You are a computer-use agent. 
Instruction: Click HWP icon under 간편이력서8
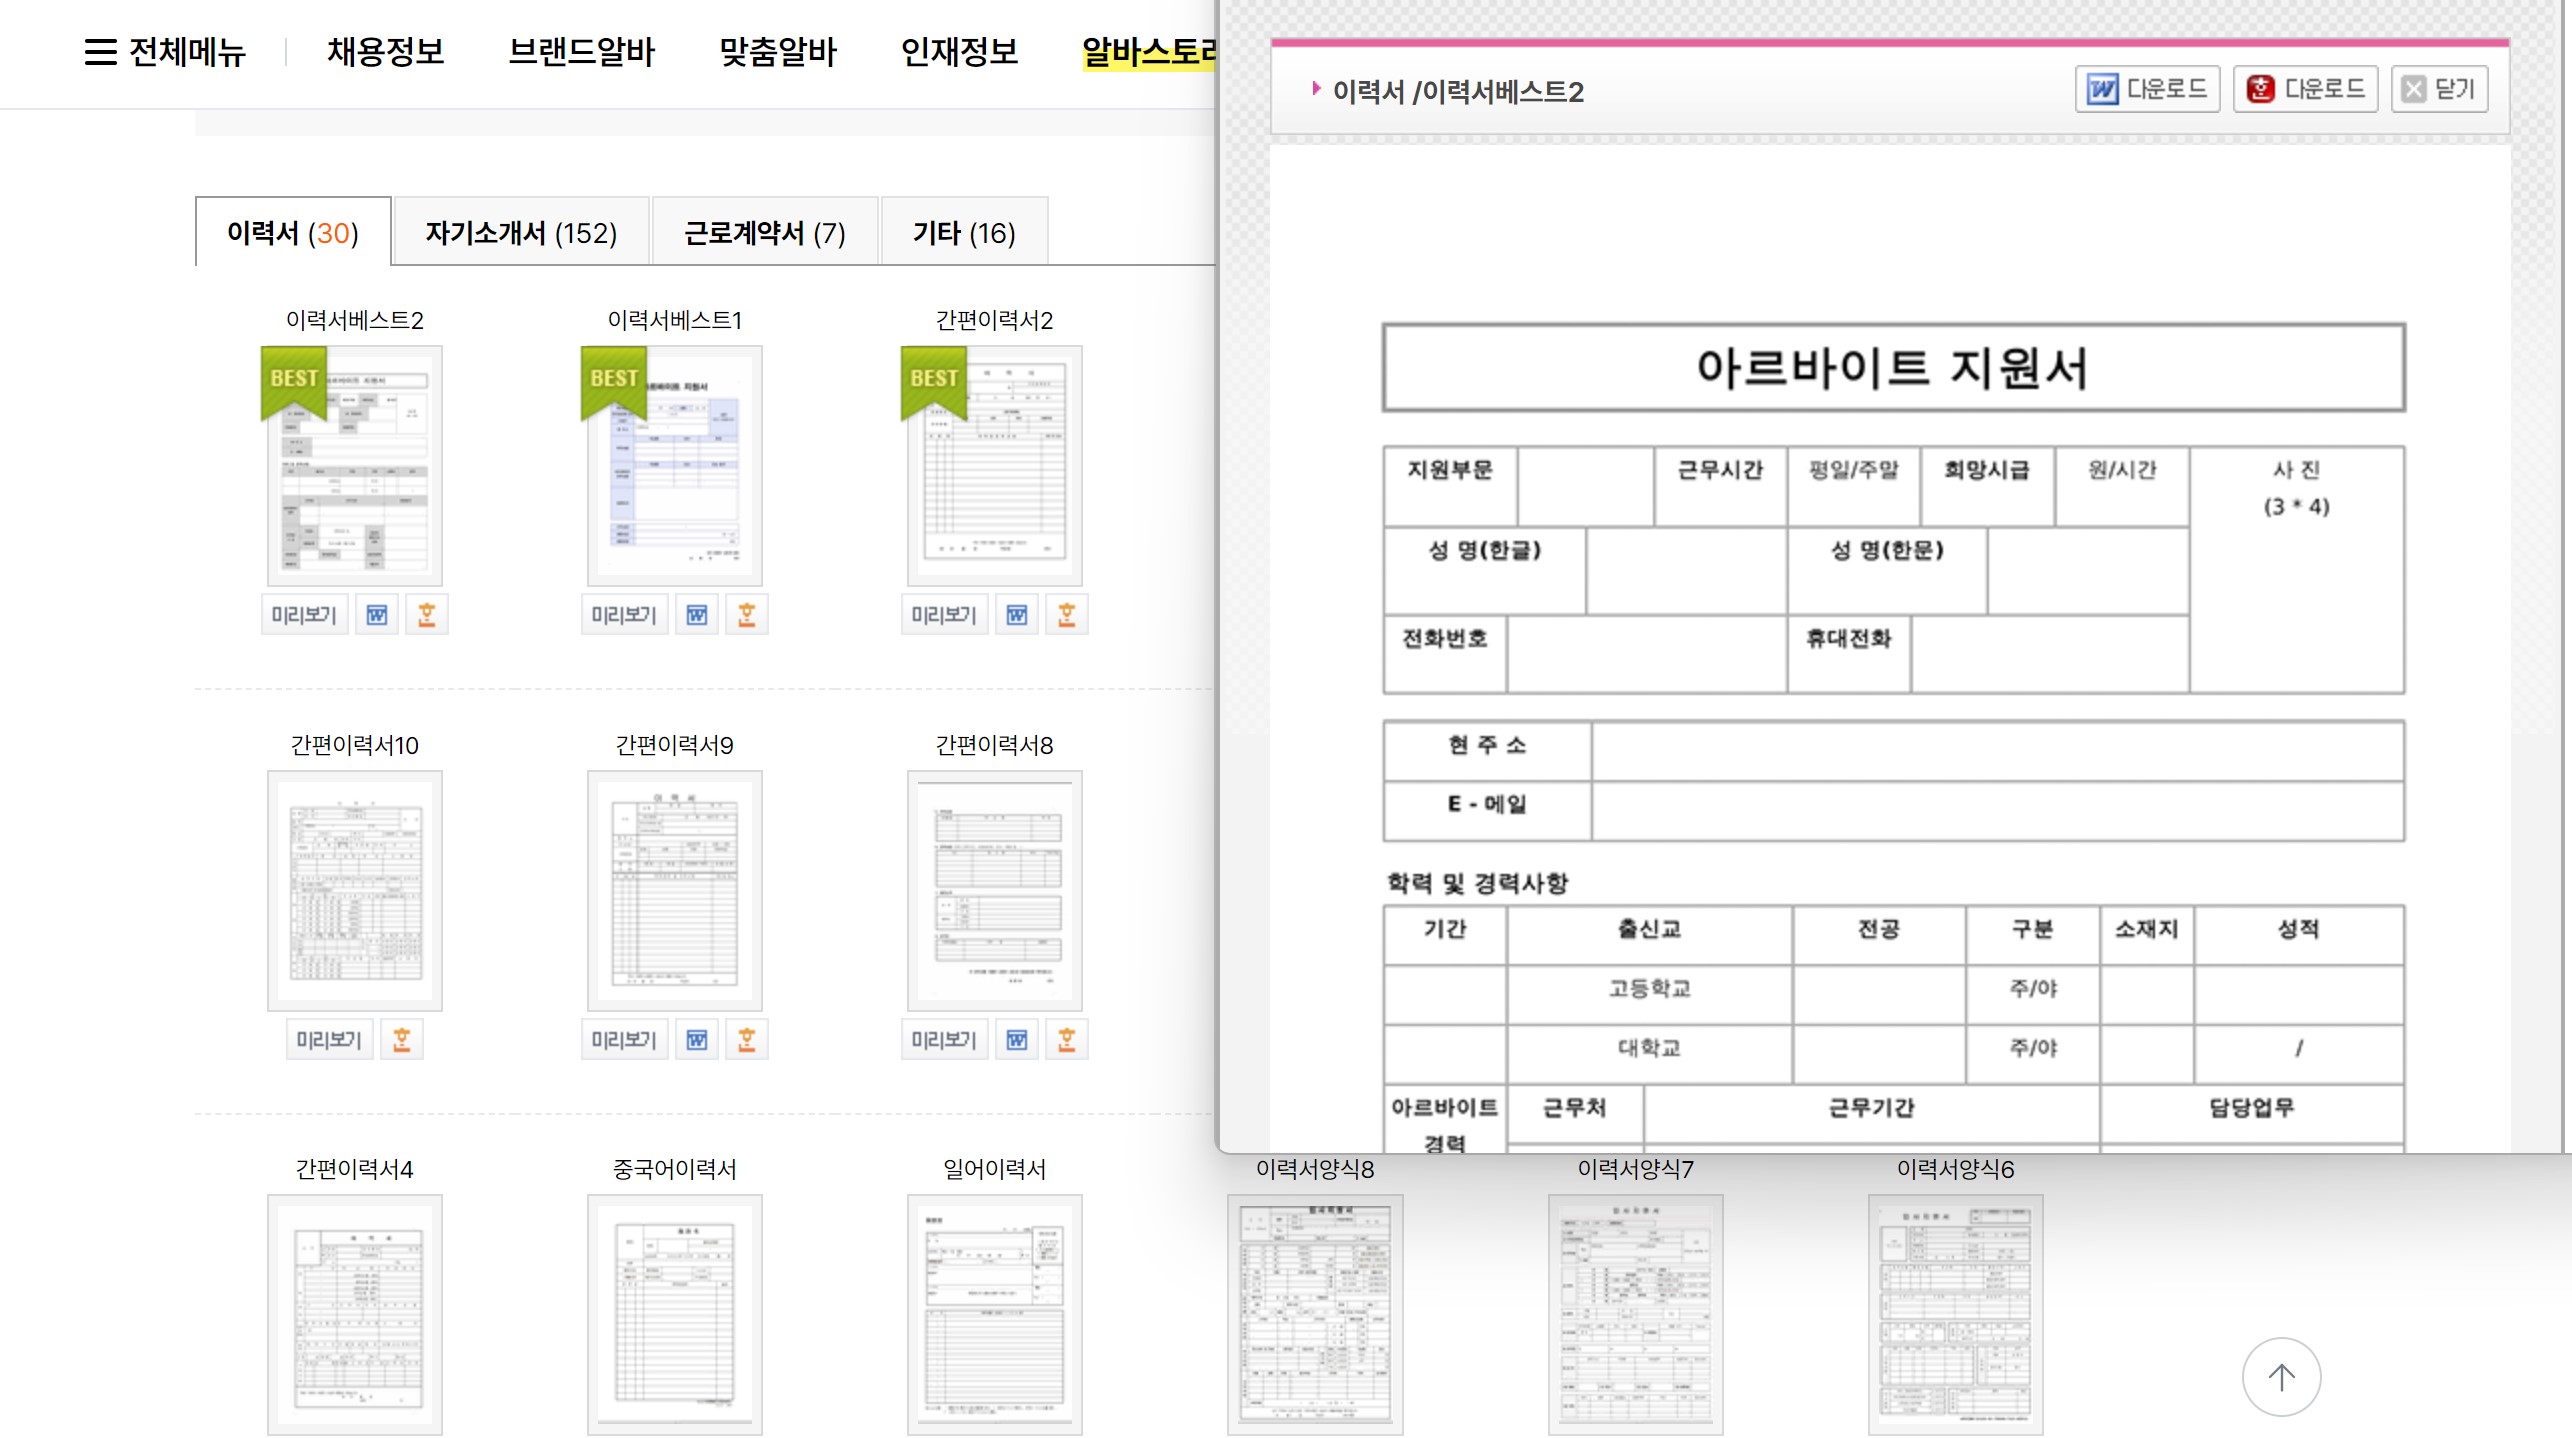1067,1040
